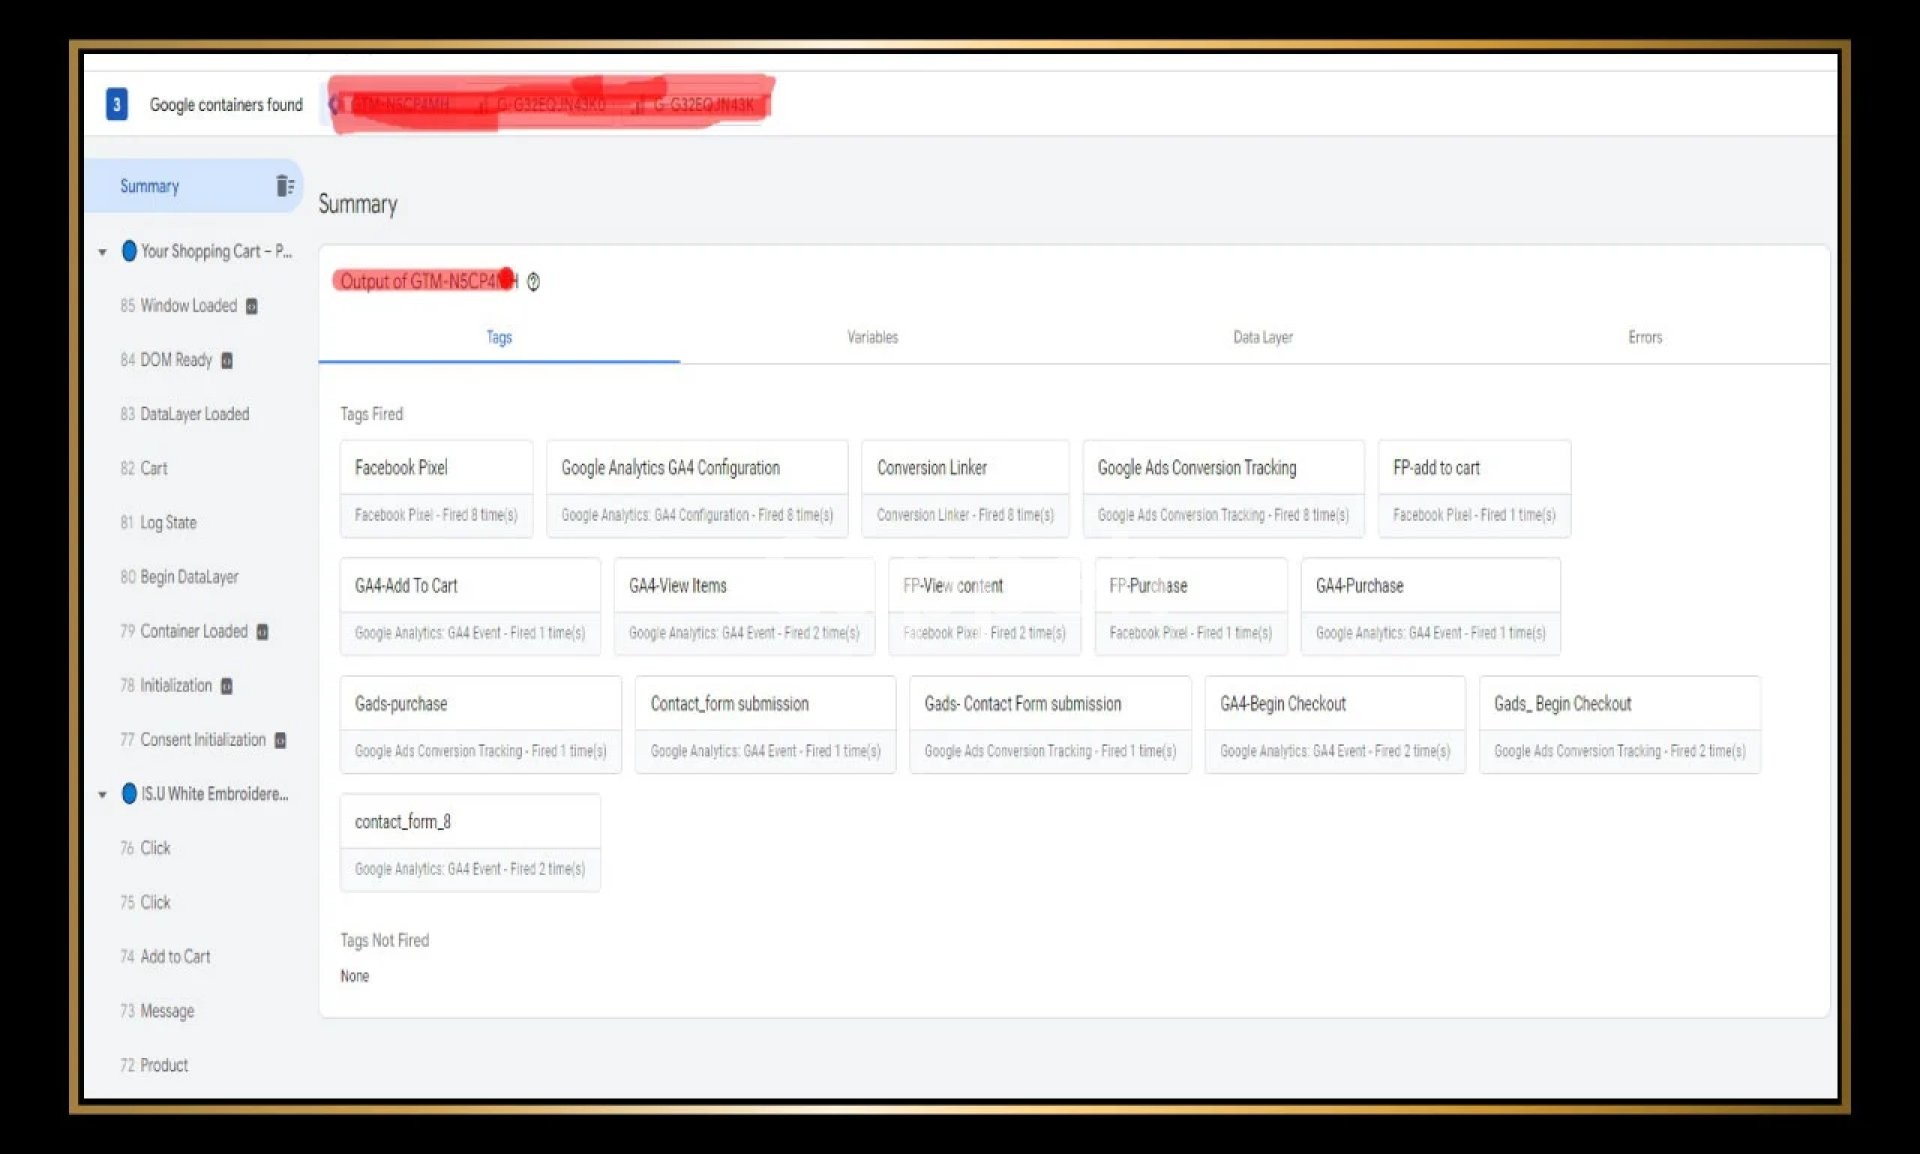Open the Facebook Pixel tag card
The height and width of the screenshot is (1154, 1920).
(436, 488)
